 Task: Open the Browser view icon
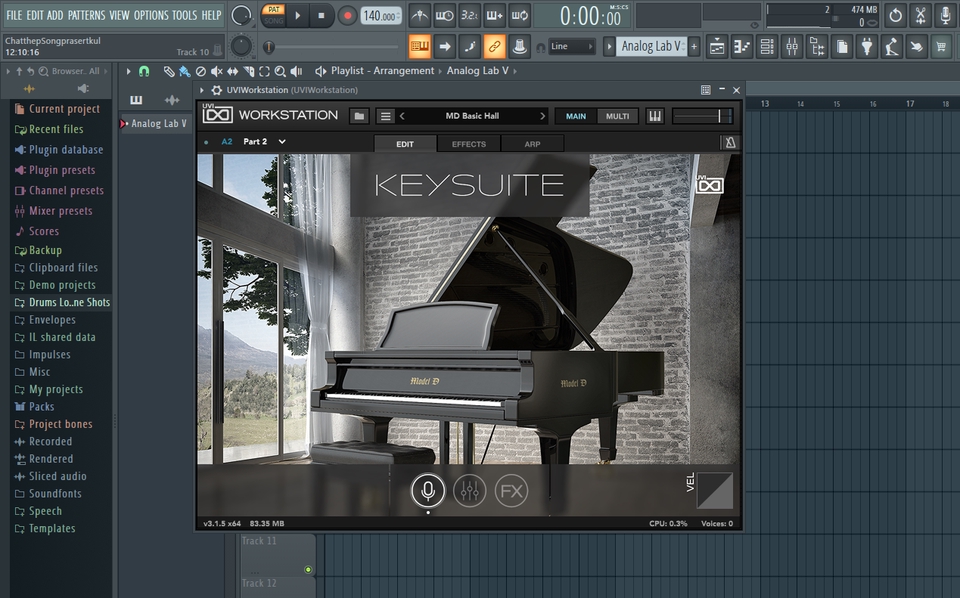click(817, 47)
